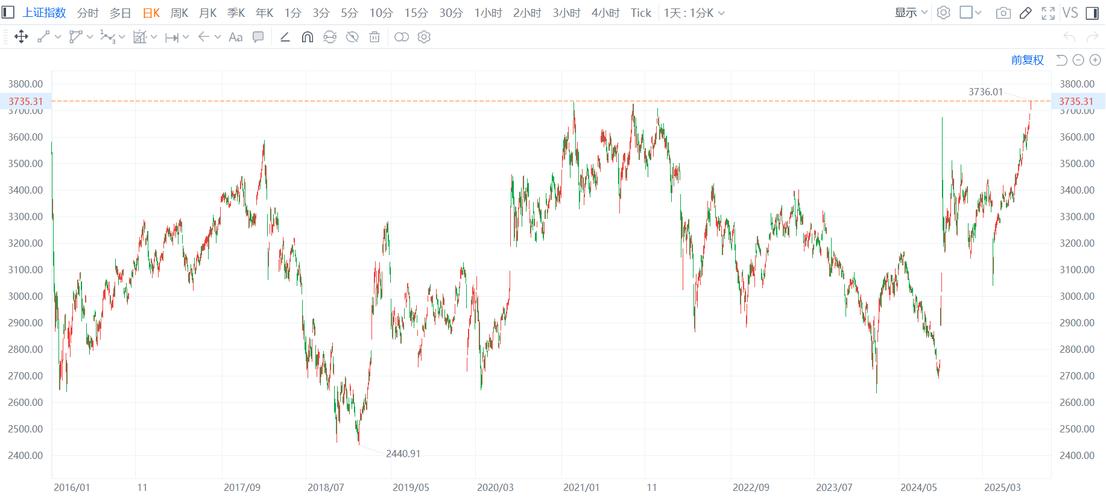The width and height of the screenshot is (1106, 500).
Task: Switch to 周K weekly chart
Action: pyautogui.click(x=179, y=13)
